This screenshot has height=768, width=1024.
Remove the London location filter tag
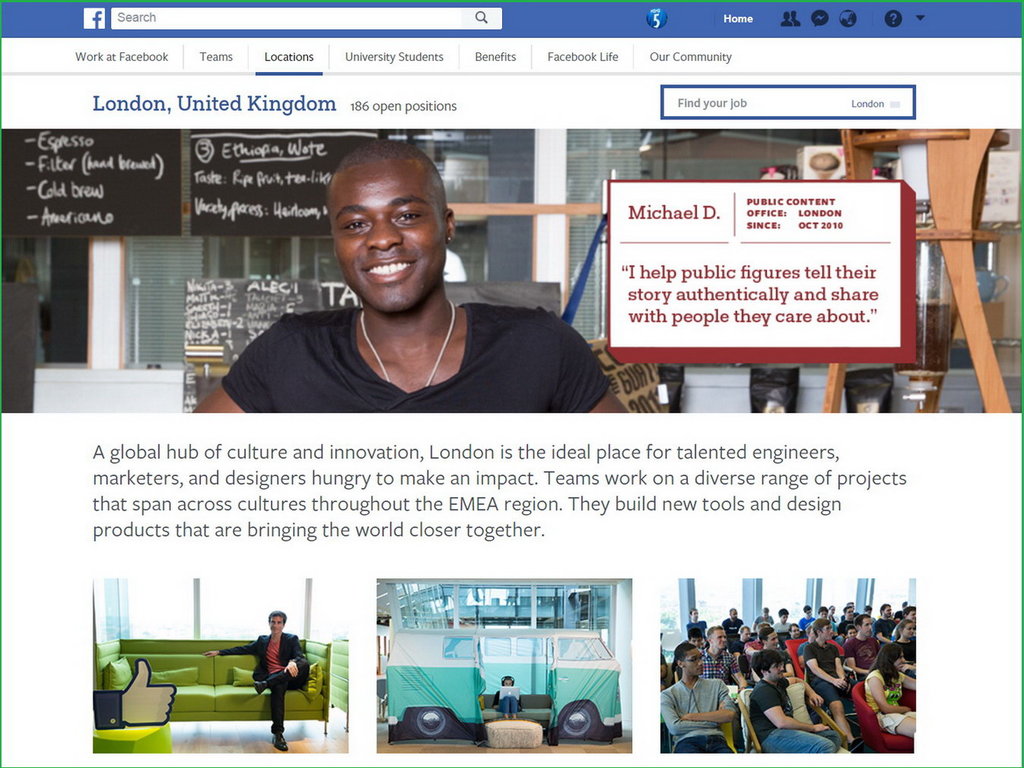(x=895, y=104)
